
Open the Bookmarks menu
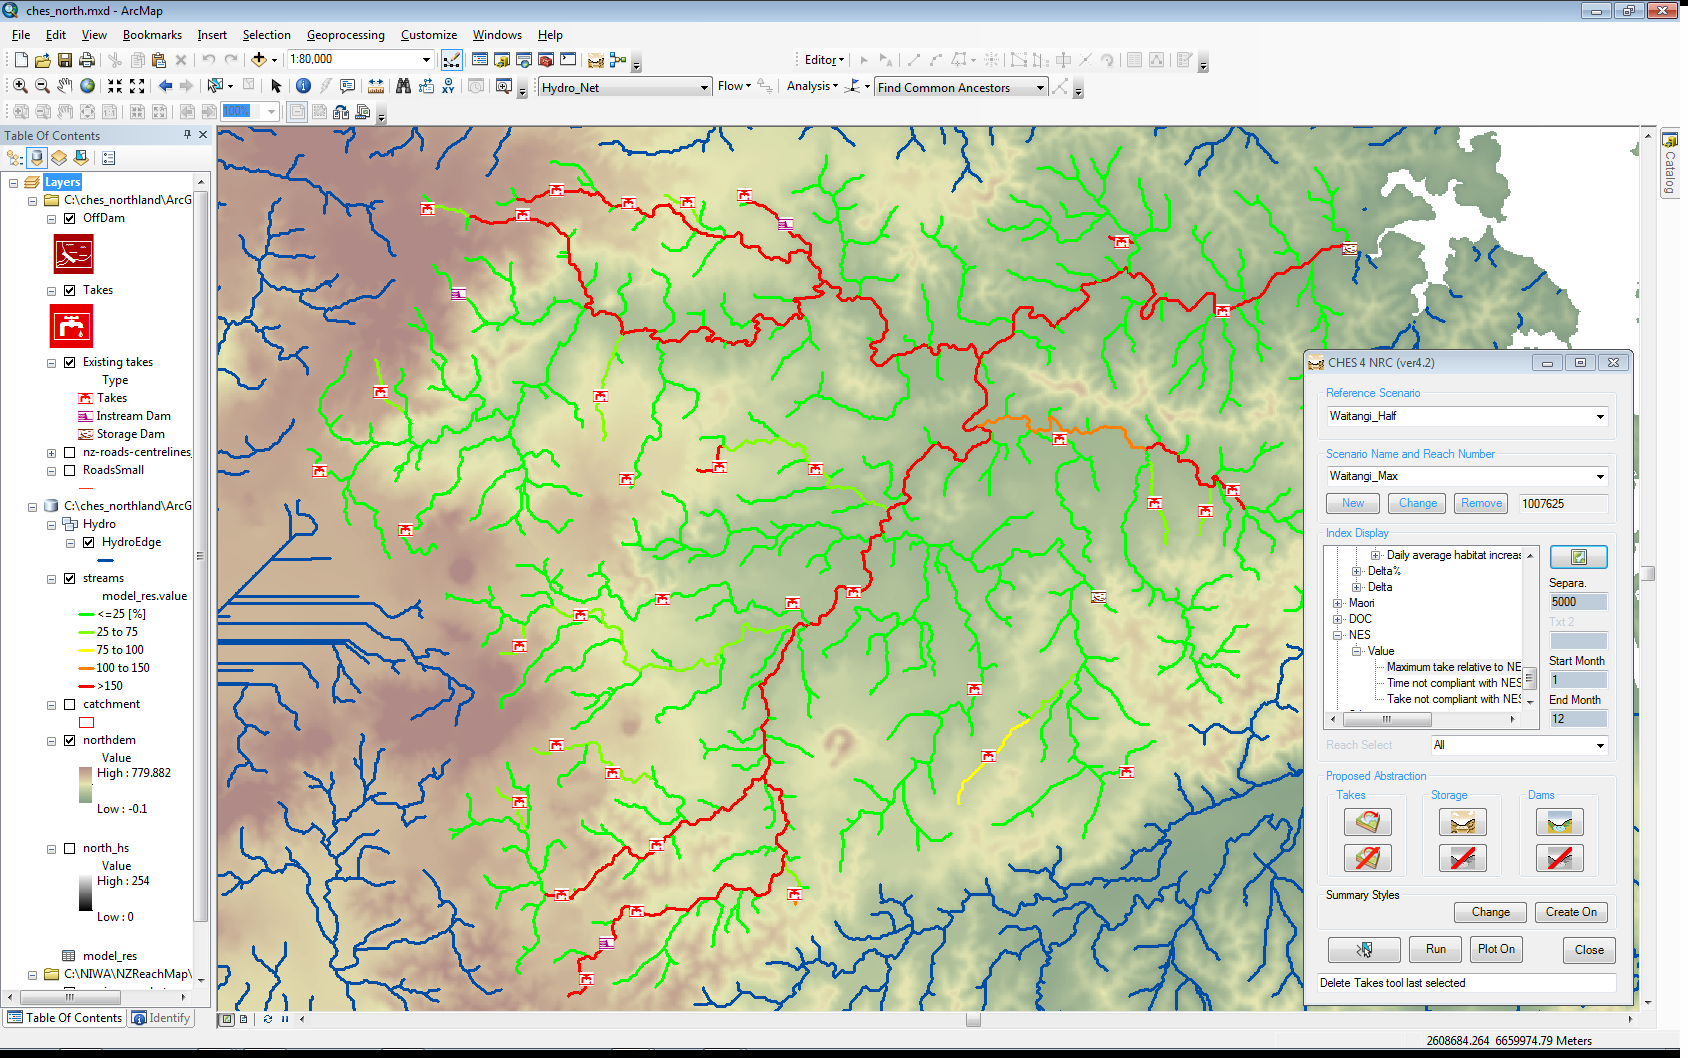click(152, 35)
